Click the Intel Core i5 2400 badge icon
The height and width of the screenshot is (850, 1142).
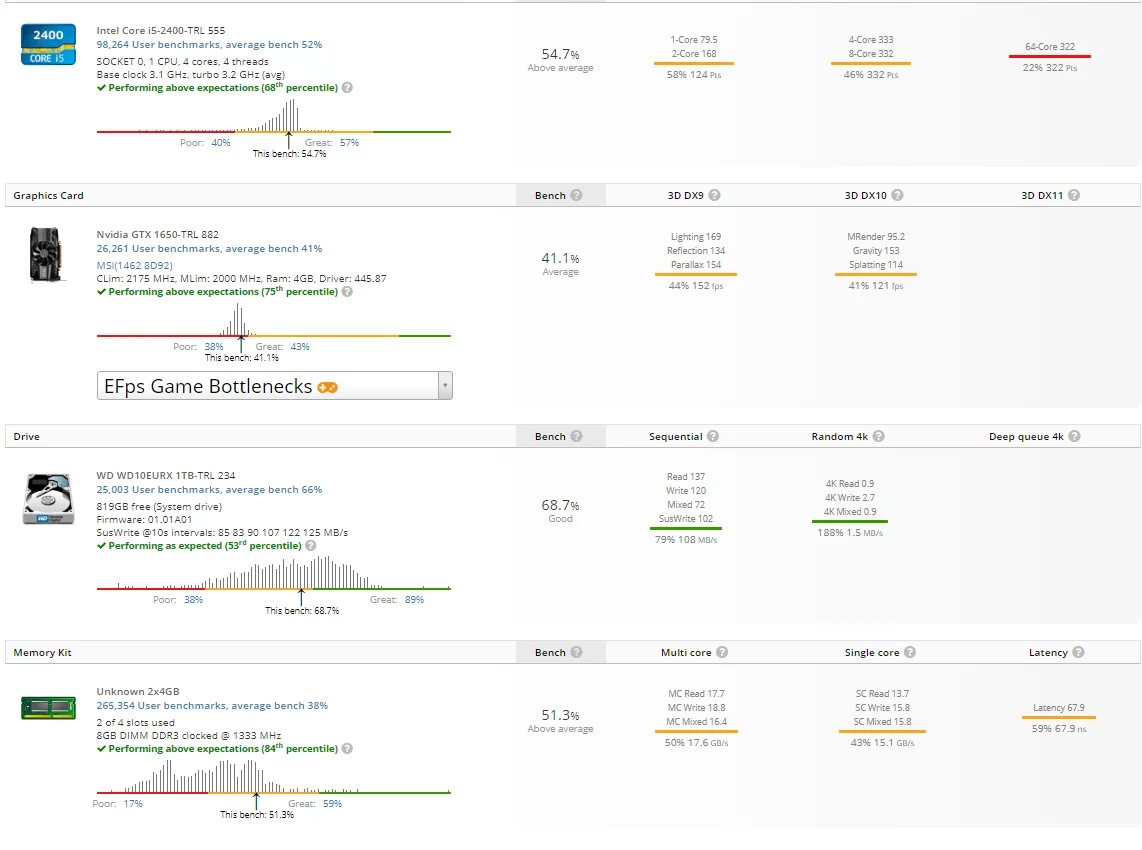(48, 44)
